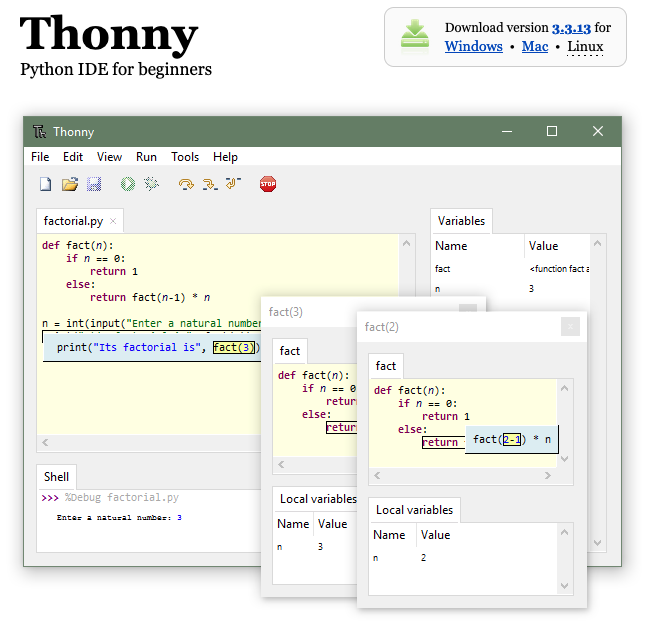Close the fact(3) frame window
Screen dimensions: 656x621
pos(468,308)
